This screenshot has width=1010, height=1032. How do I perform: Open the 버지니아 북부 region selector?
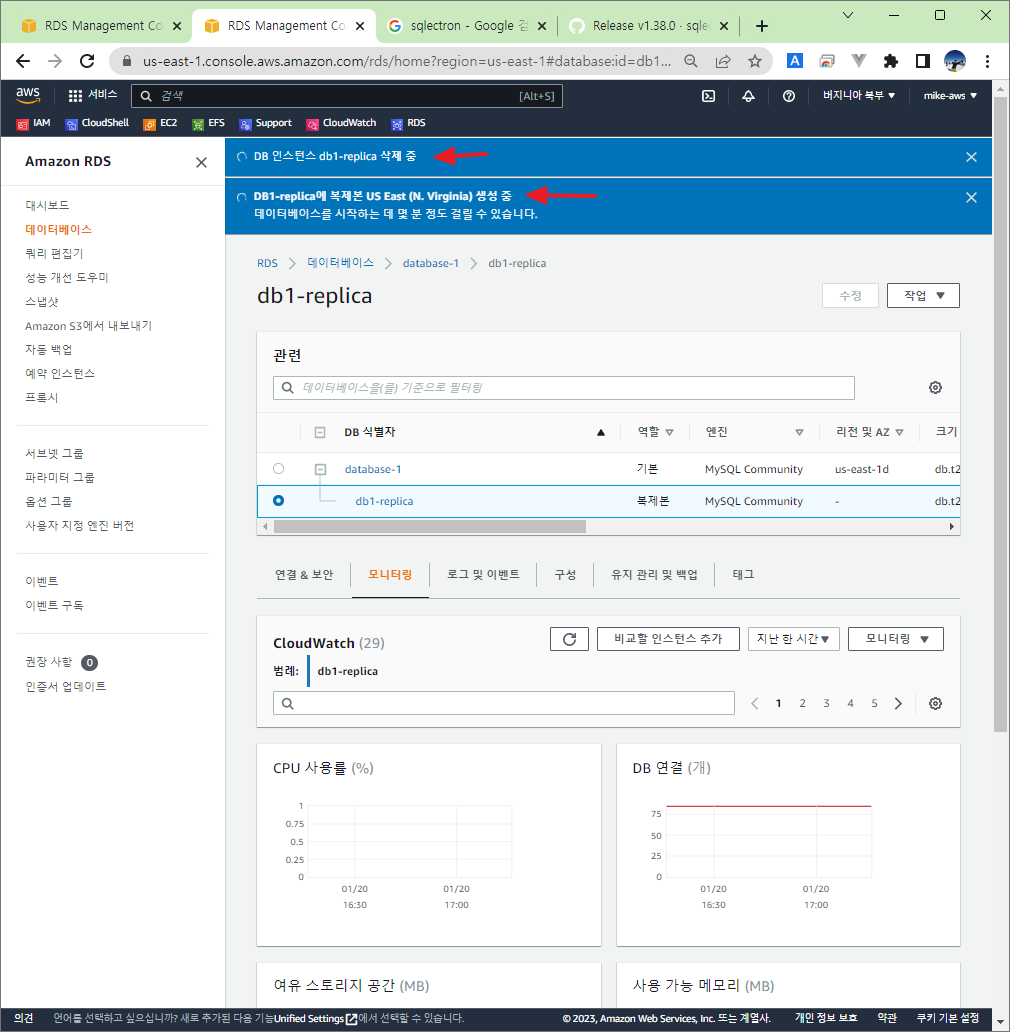coord(859,95)
